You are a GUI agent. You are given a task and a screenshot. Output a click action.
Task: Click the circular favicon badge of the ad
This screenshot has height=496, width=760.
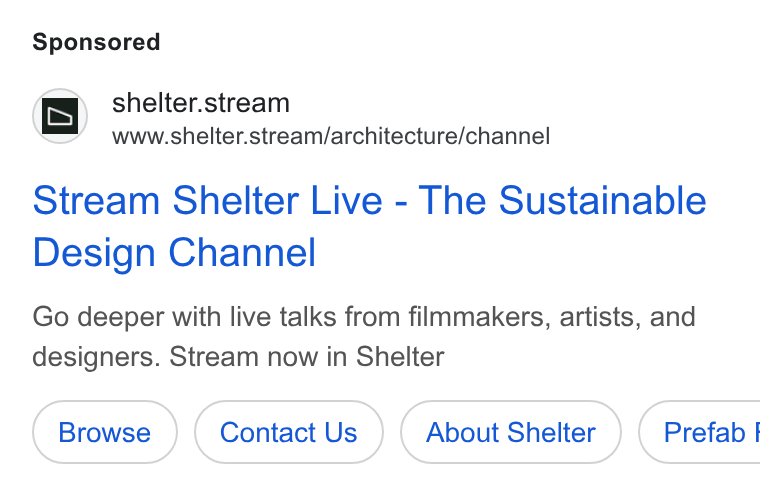(60, 116)
